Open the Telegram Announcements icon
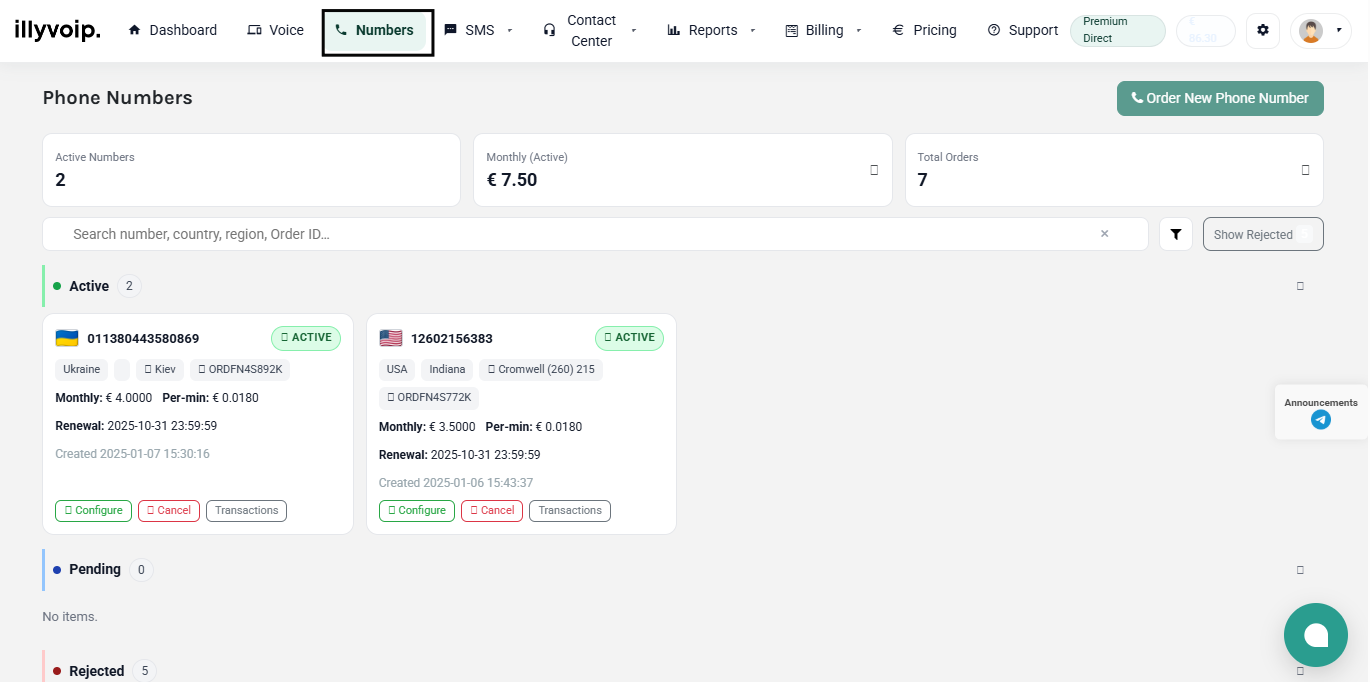 click(1320, 420)
